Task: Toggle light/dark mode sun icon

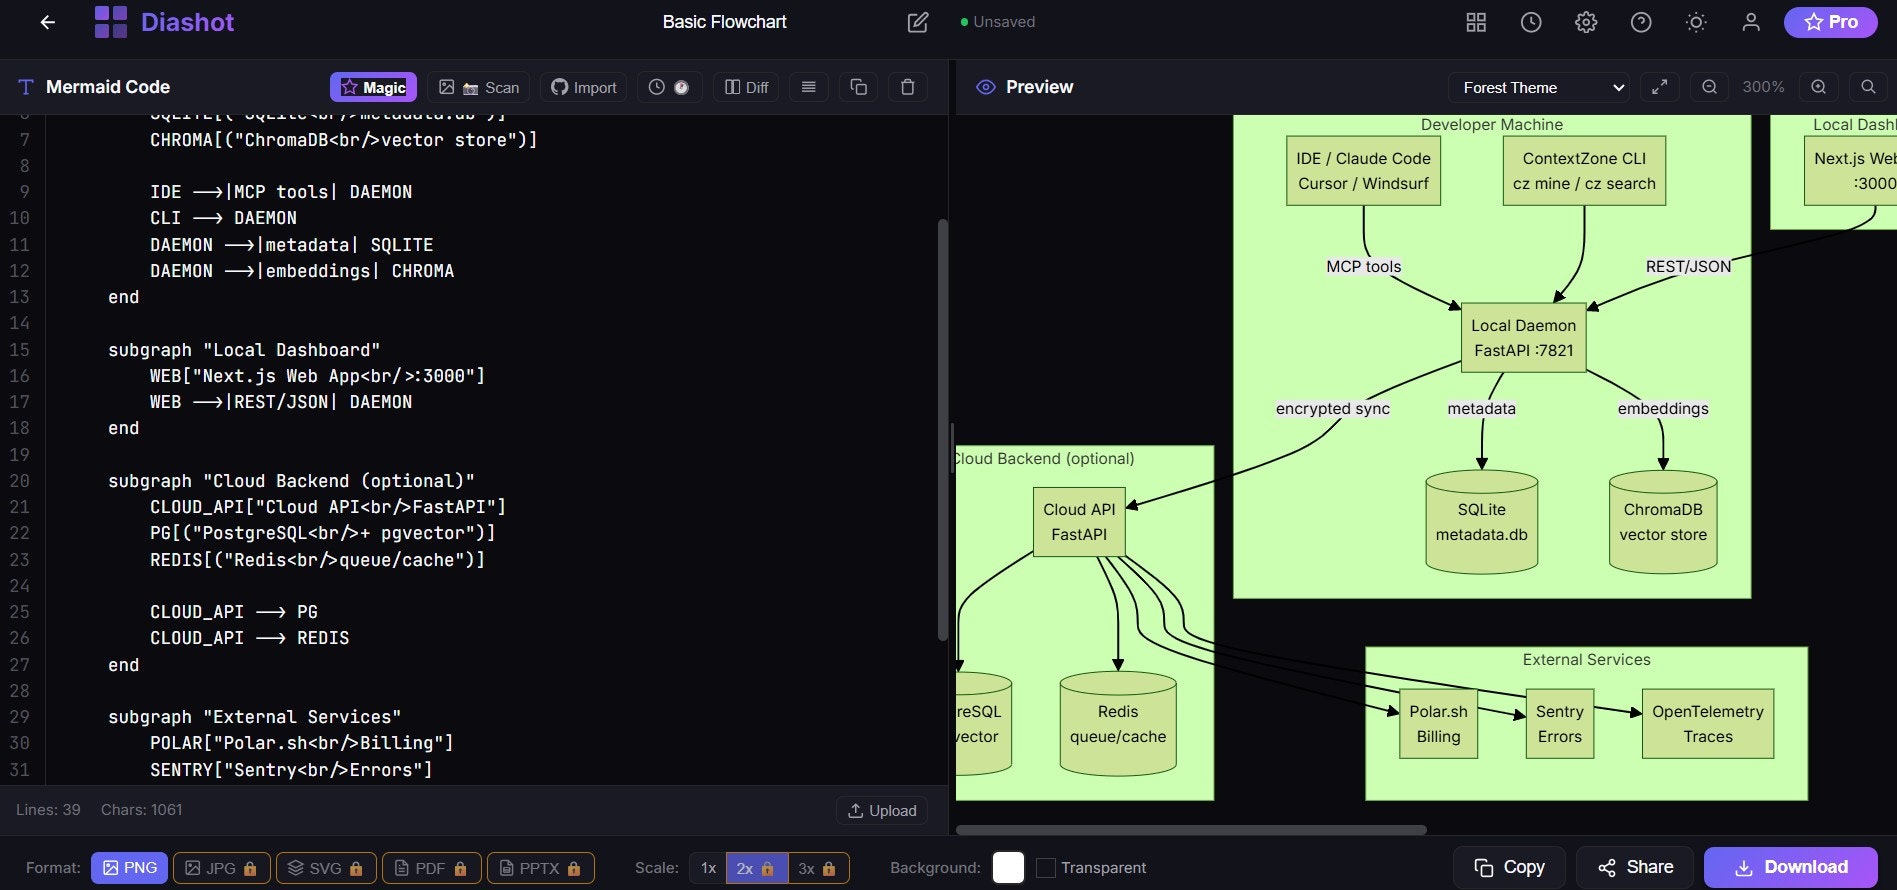Action: (x=1696, y=22)
